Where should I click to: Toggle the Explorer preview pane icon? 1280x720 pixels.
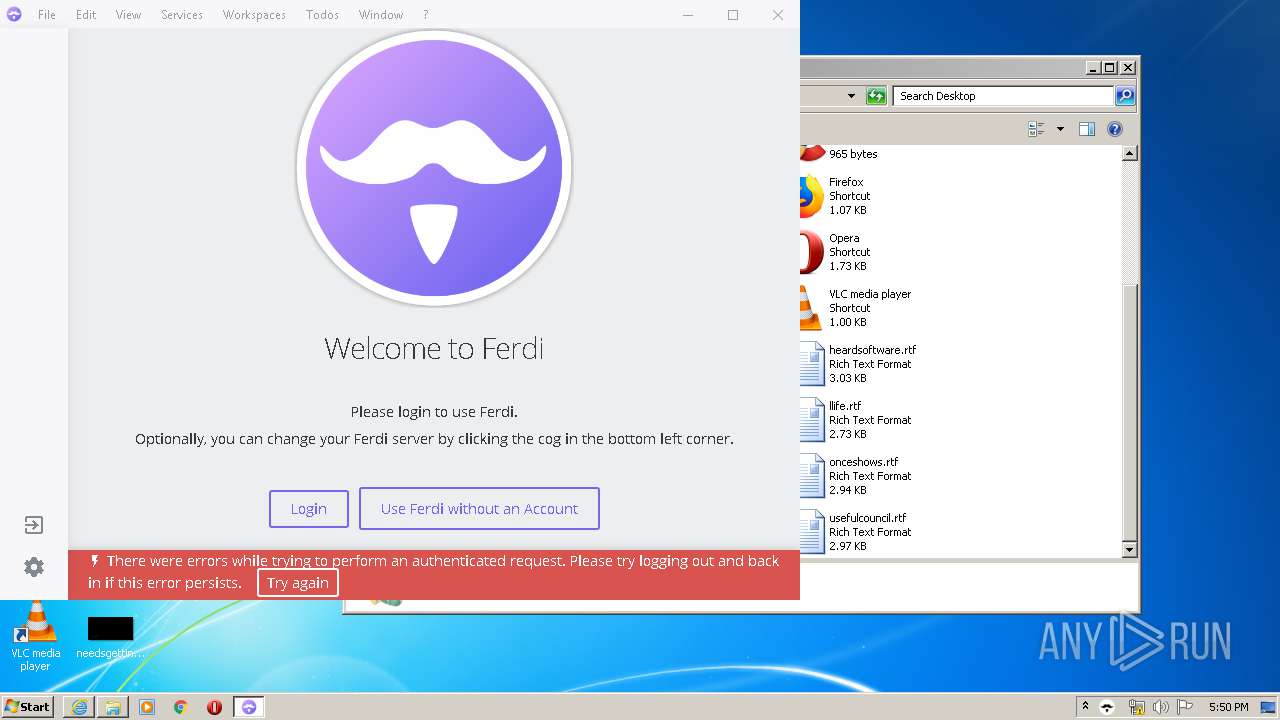point(1087,129)
